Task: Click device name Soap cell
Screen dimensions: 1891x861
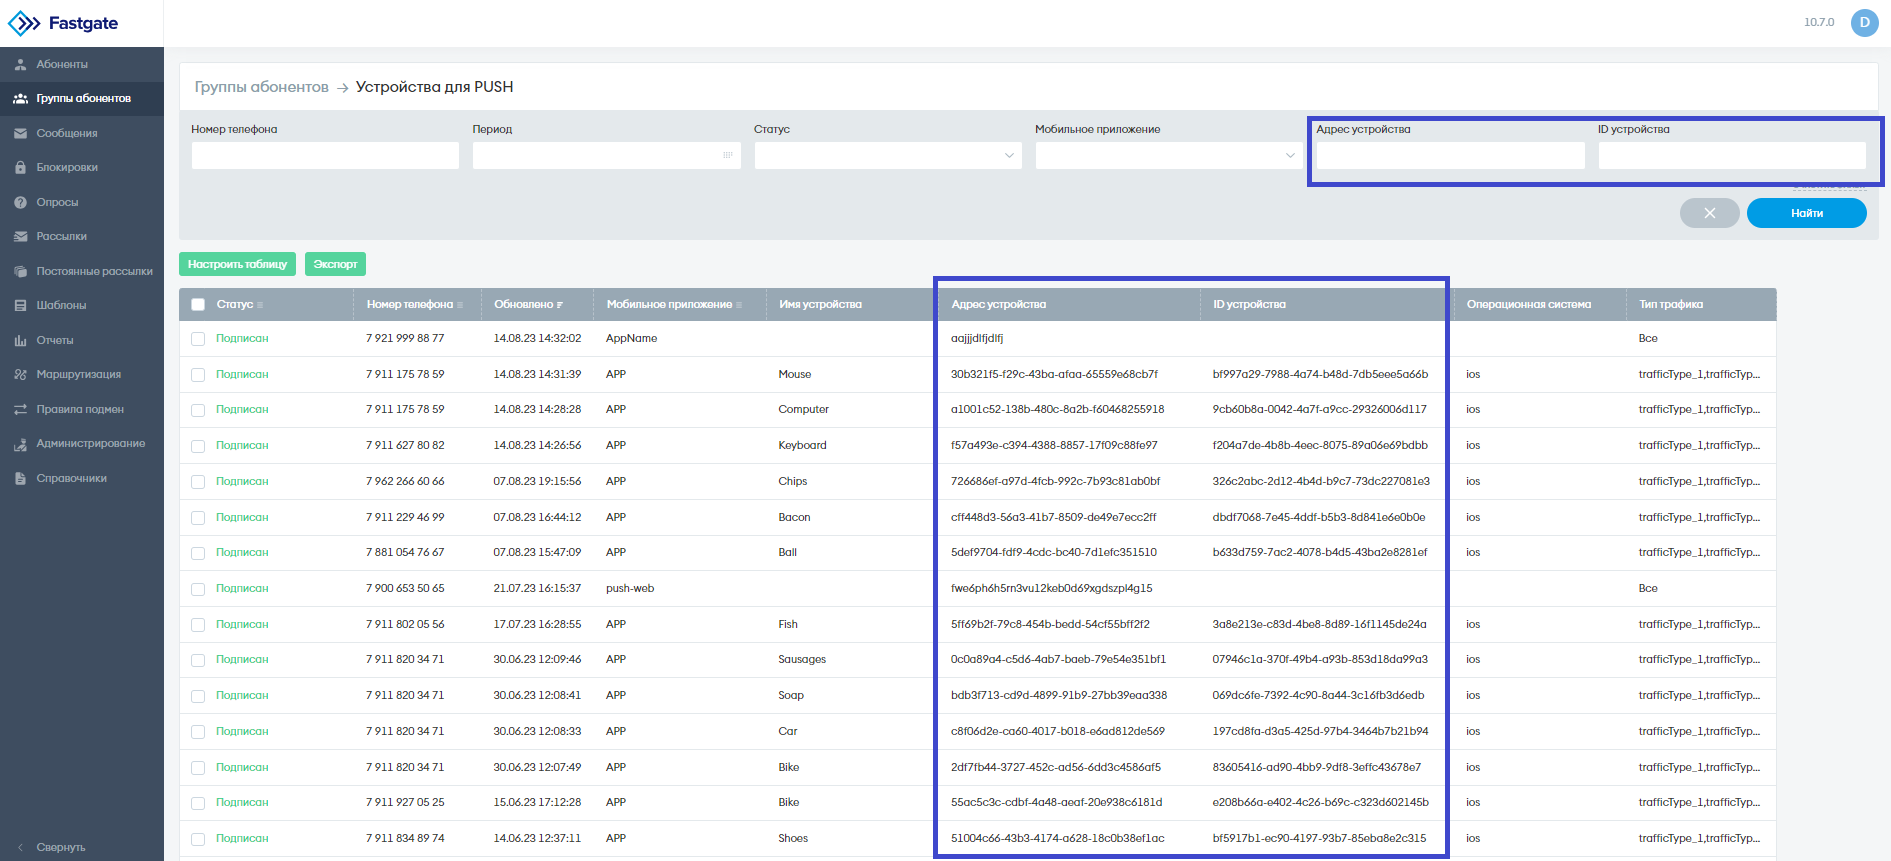Action: click(791, 696)
